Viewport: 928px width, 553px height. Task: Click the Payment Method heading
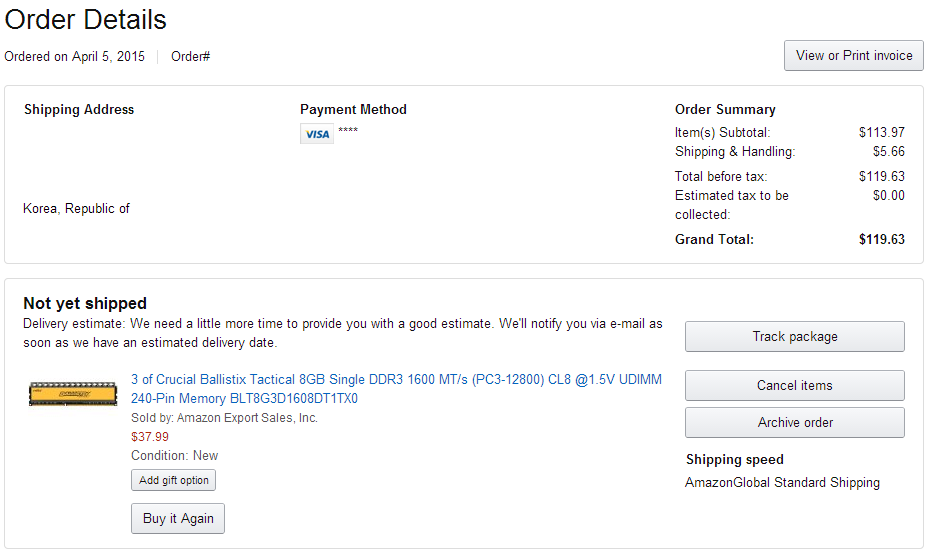tap(353, 110)
